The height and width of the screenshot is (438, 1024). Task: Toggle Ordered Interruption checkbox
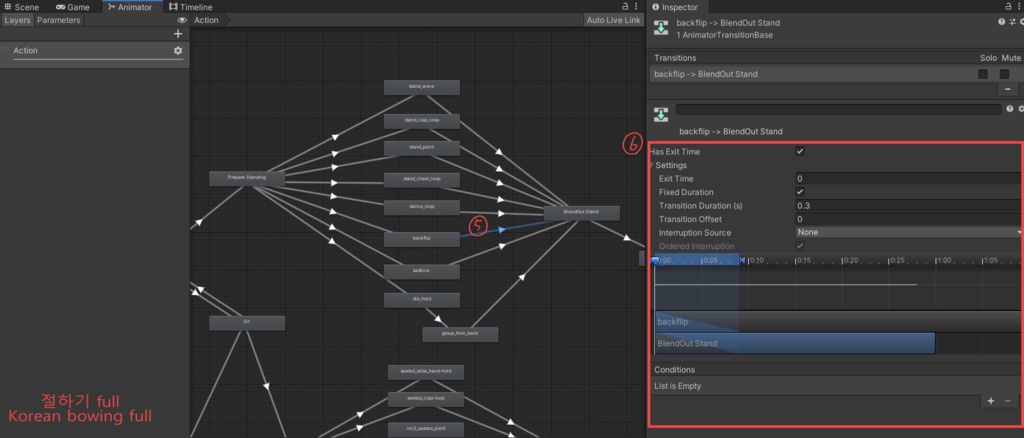point(800,246)
